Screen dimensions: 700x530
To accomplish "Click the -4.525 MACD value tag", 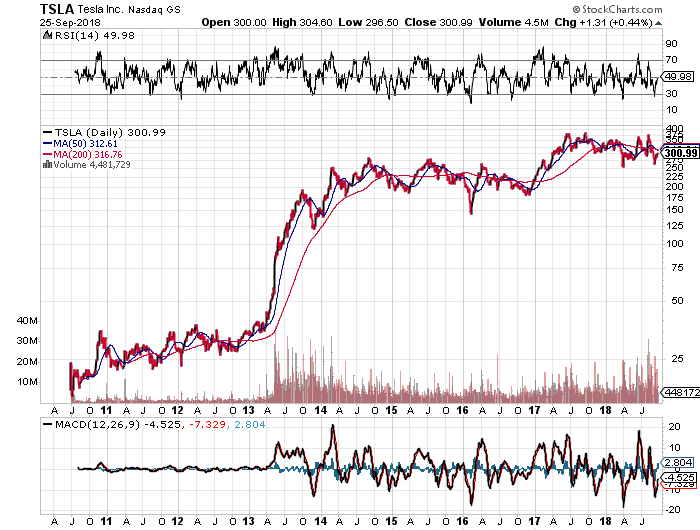I will (x=679, y=477).
